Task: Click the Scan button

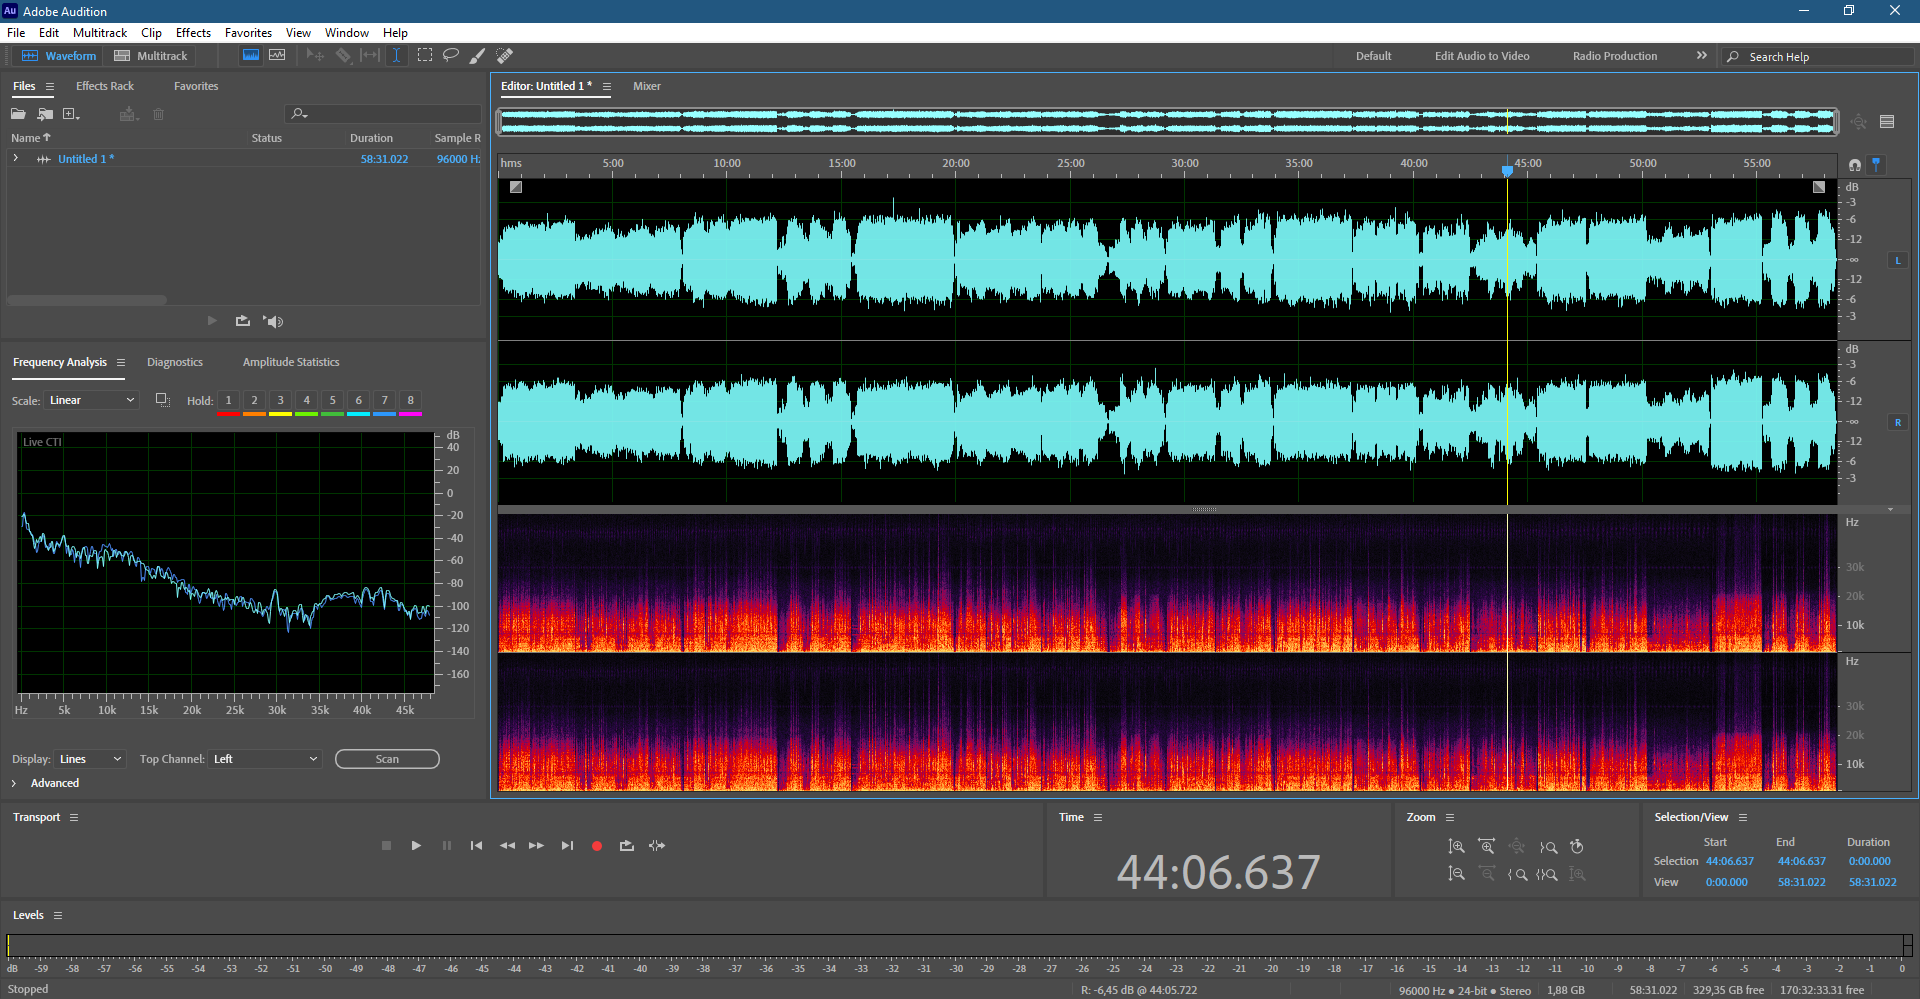Action: [387, 759]
